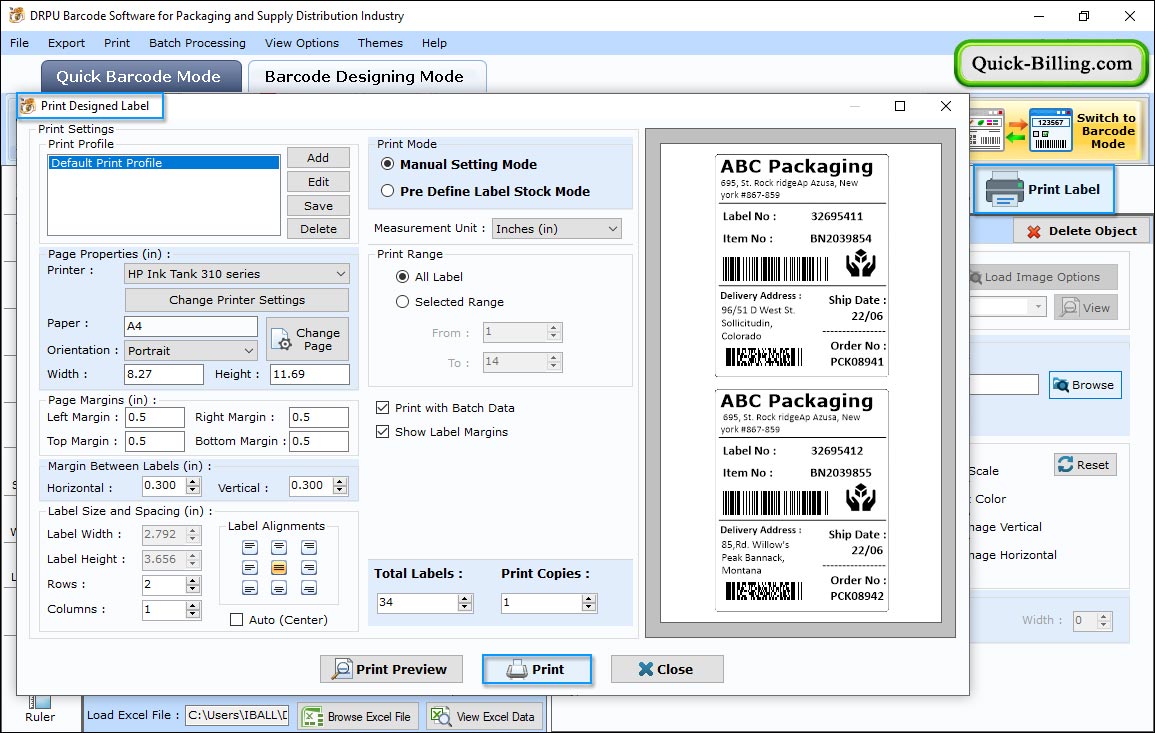Switch to Barcode Designing Mode tab
Screen dimensions: 1155x733
(x=365, y=77)
